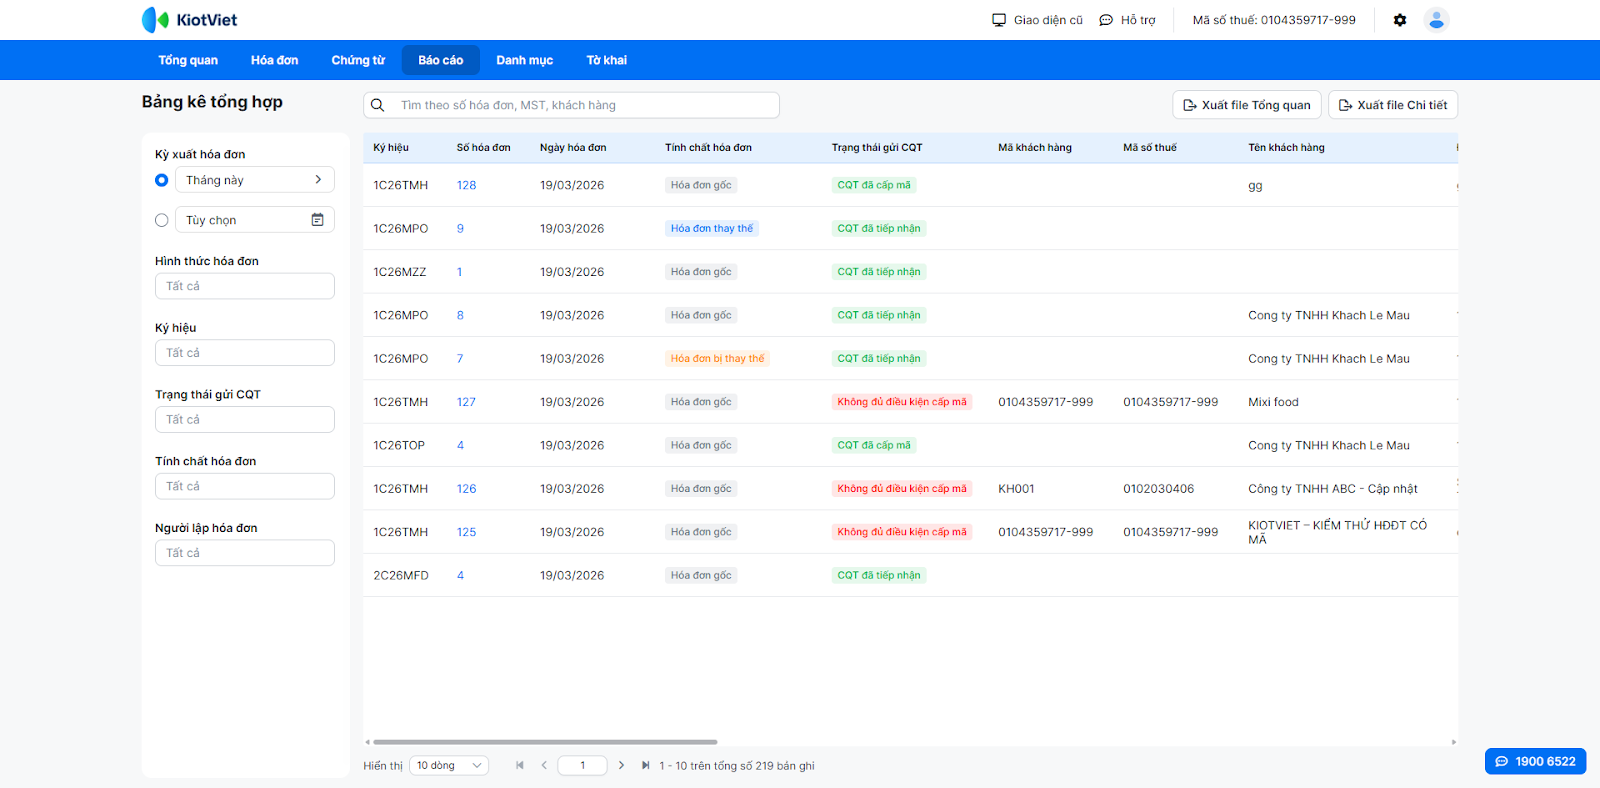Click Xuất file Chi tiết button
The width and height of the screenshot is (1600, 788).
tap(1392, 105)
